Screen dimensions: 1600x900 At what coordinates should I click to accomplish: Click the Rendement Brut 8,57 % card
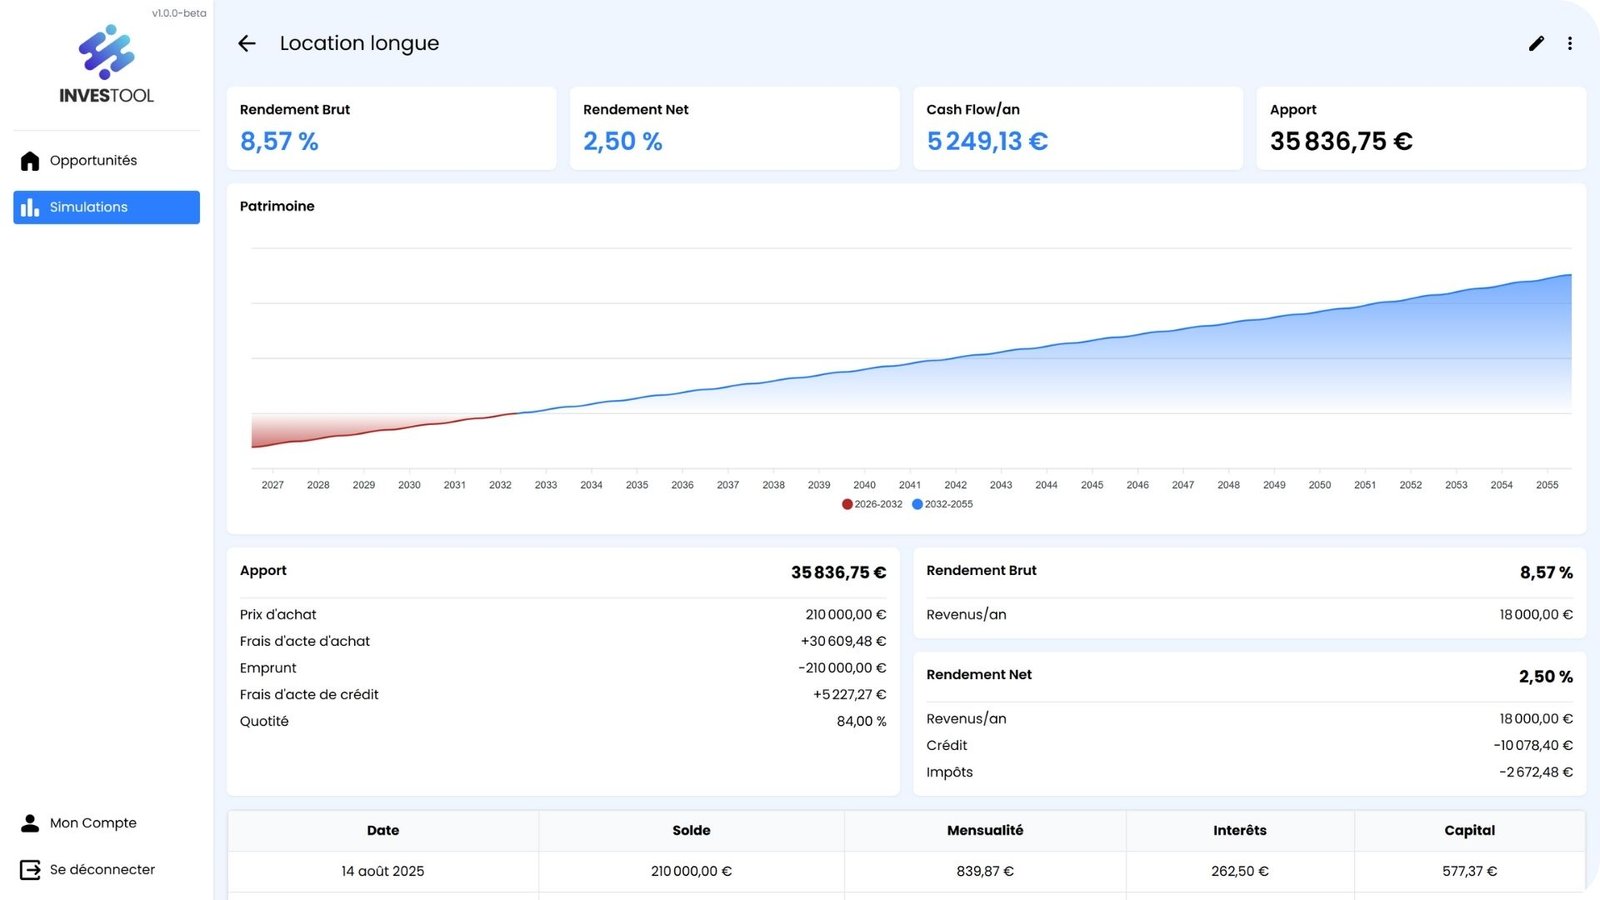click(x=391, y=128)
